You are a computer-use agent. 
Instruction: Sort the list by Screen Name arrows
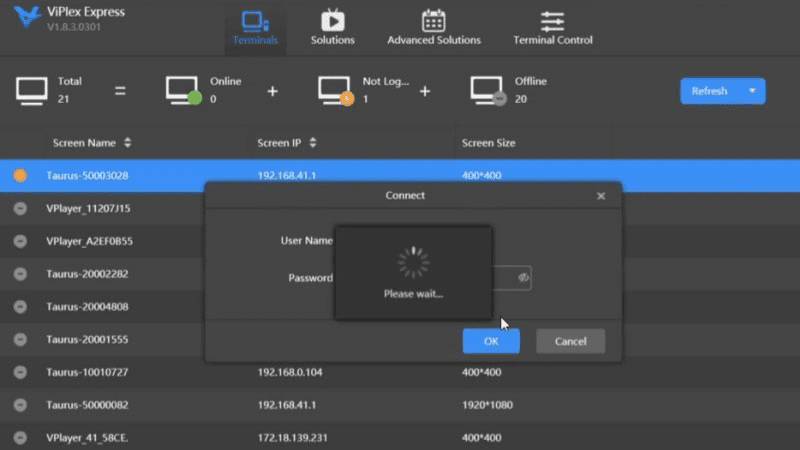coord(128,143)
